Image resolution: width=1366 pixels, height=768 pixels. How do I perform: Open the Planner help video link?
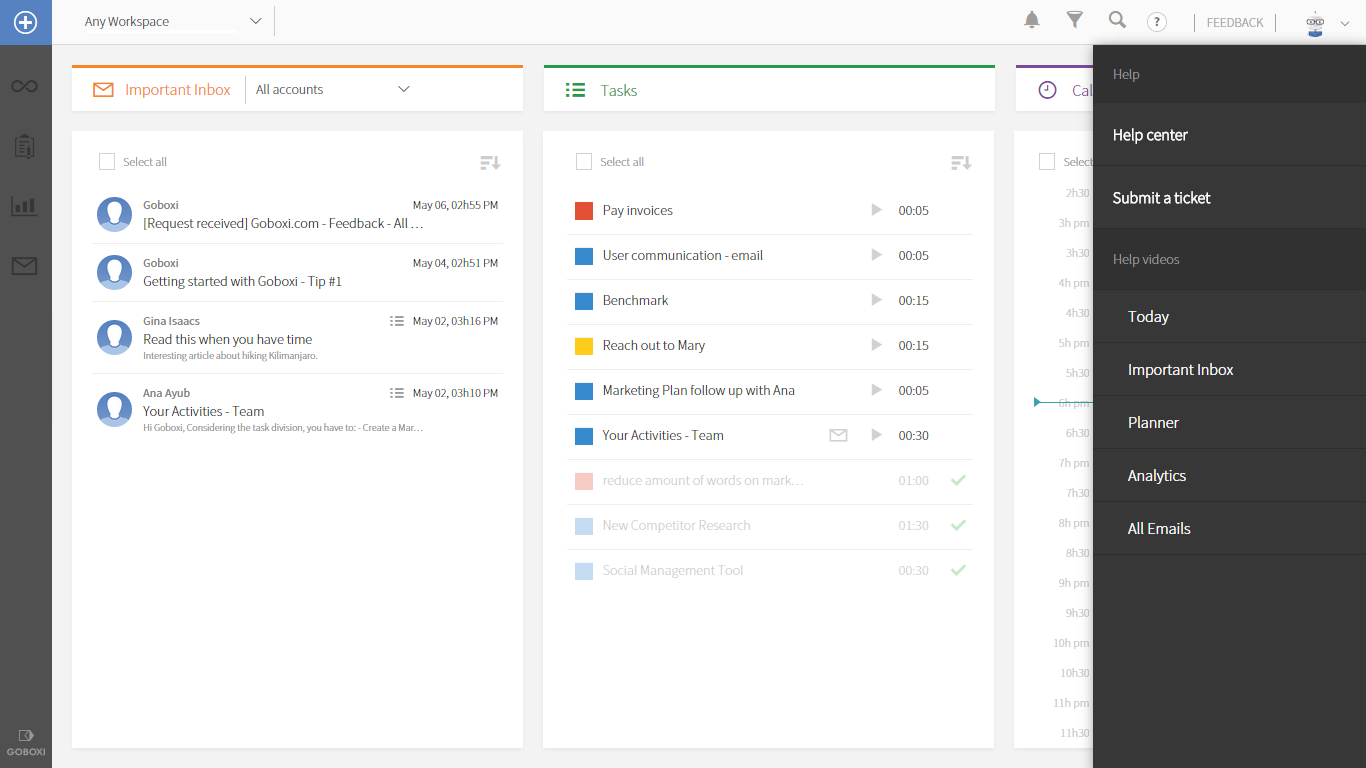point(1153,422)
